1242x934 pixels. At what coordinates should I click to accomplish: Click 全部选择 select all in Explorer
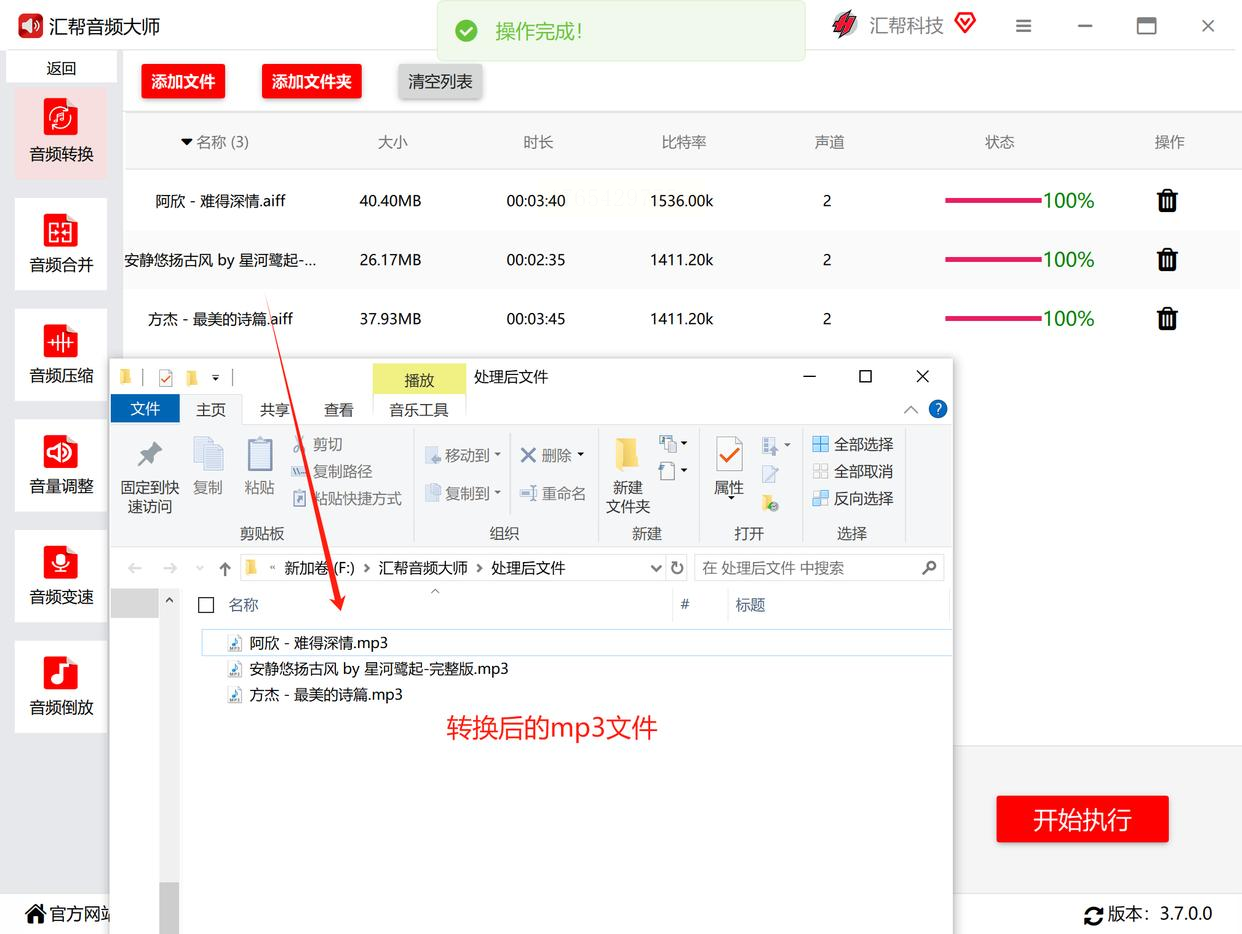pos(853,444)
